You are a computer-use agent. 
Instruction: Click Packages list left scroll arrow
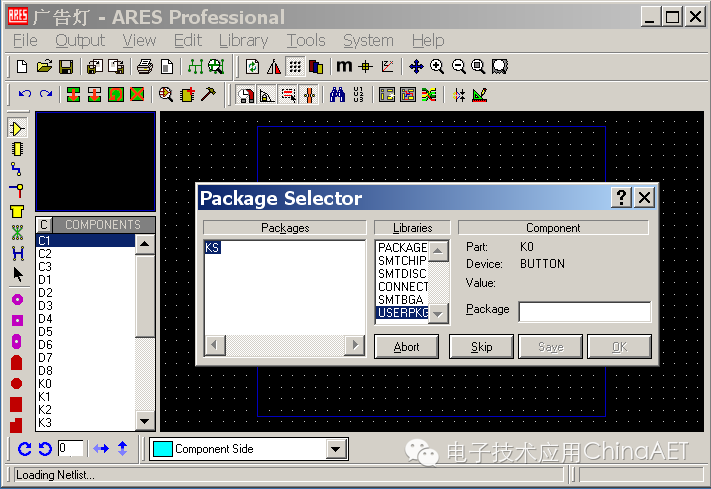click(214, 345)
